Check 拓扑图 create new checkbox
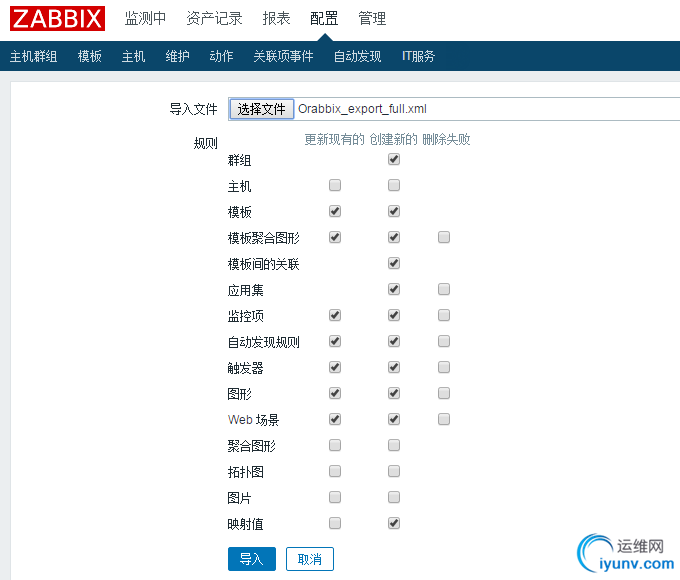The height and width of the screenshot is (580, 680). coord(394,472)
